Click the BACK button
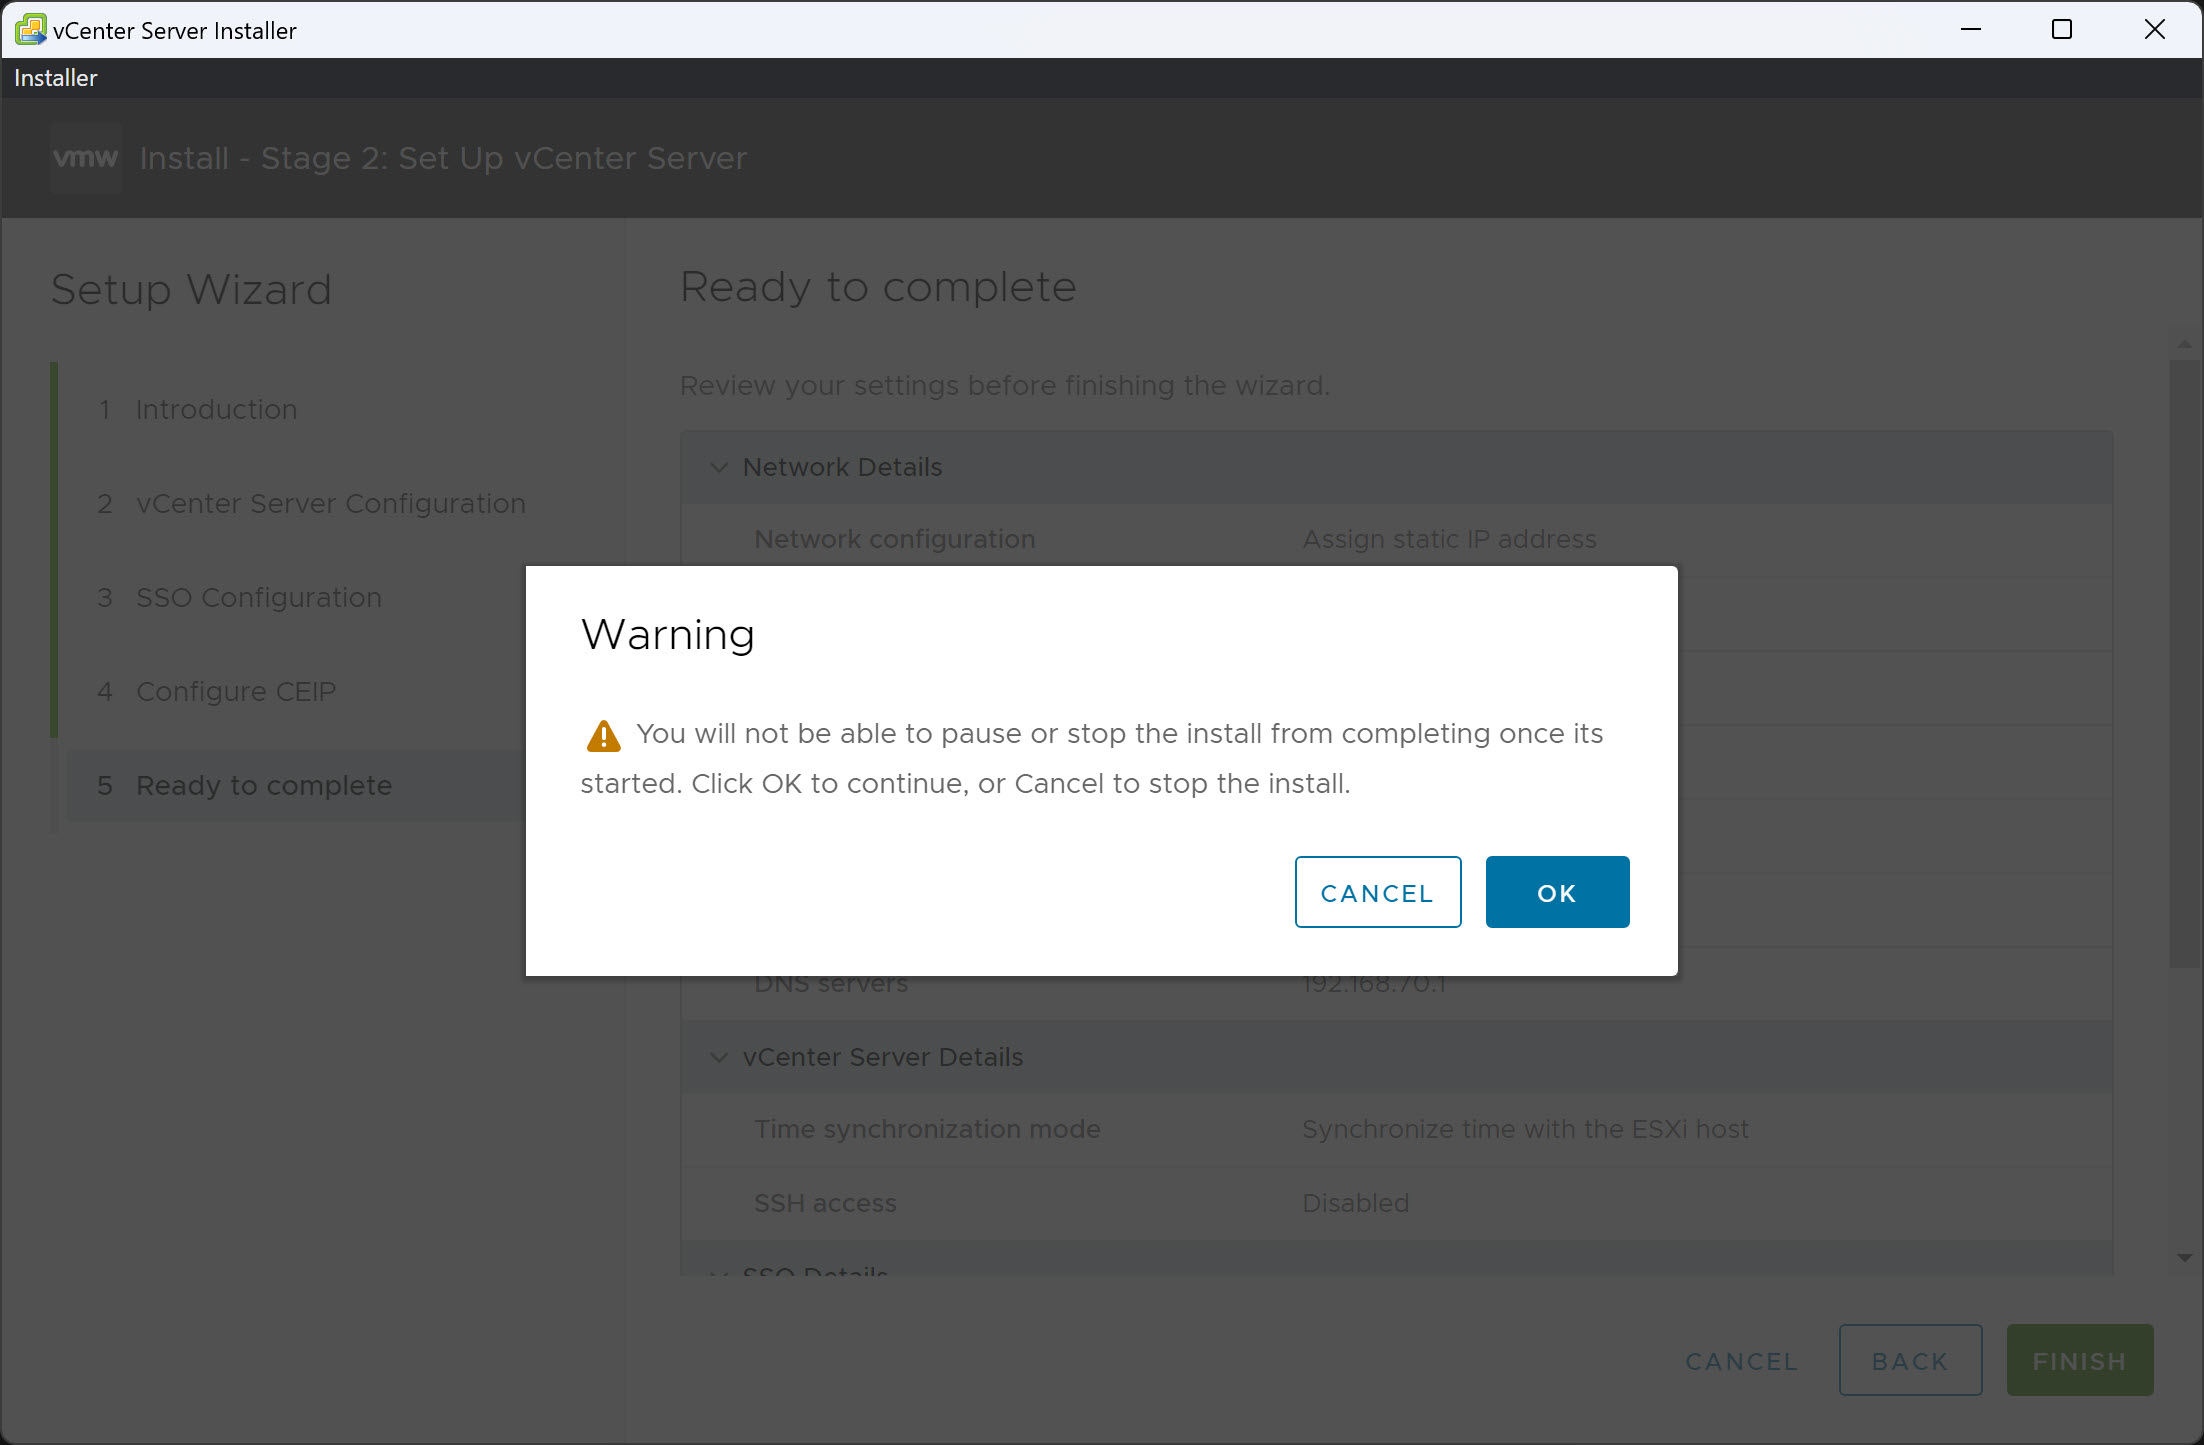 coord(1909,1361)
